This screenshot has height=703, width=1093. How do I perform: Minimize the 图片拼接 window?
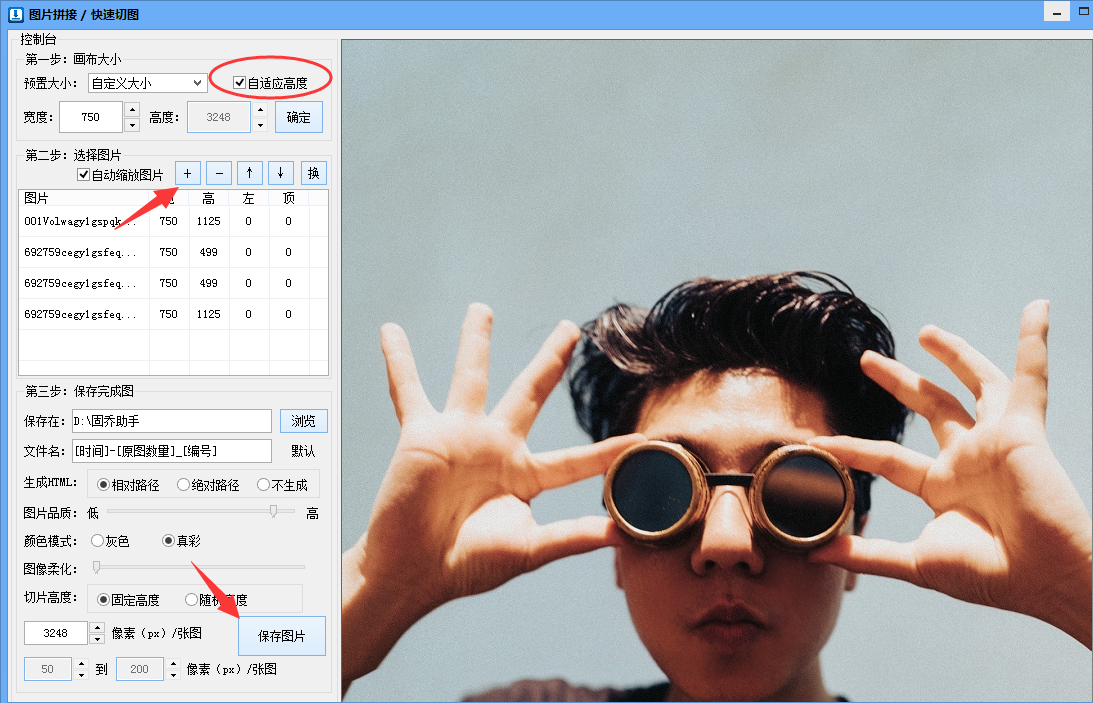click(1056, 11)
